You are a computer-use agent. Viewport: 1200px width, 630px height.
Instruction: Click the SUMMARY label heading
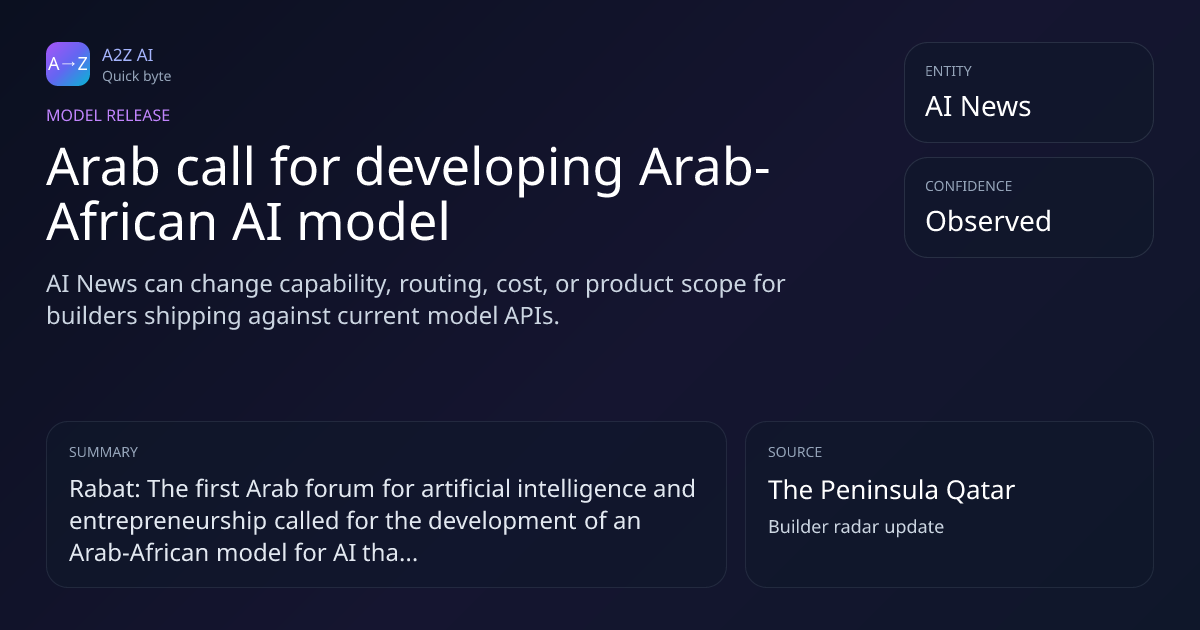point(104,452)
